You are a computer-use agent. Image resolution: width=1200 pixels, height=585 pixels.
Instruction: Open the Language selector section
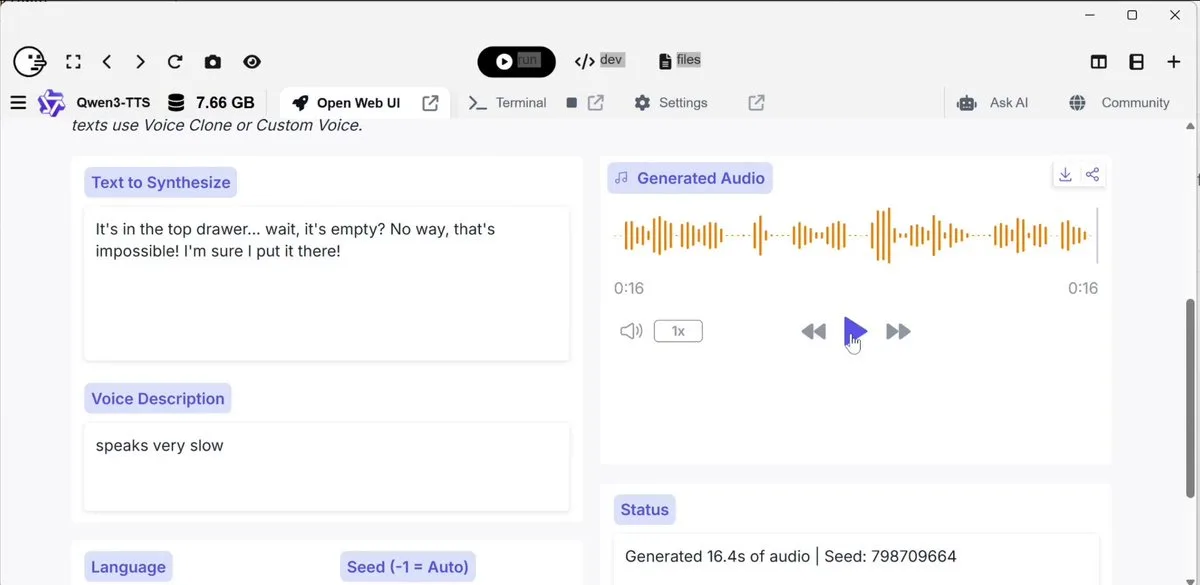point(128,567)
